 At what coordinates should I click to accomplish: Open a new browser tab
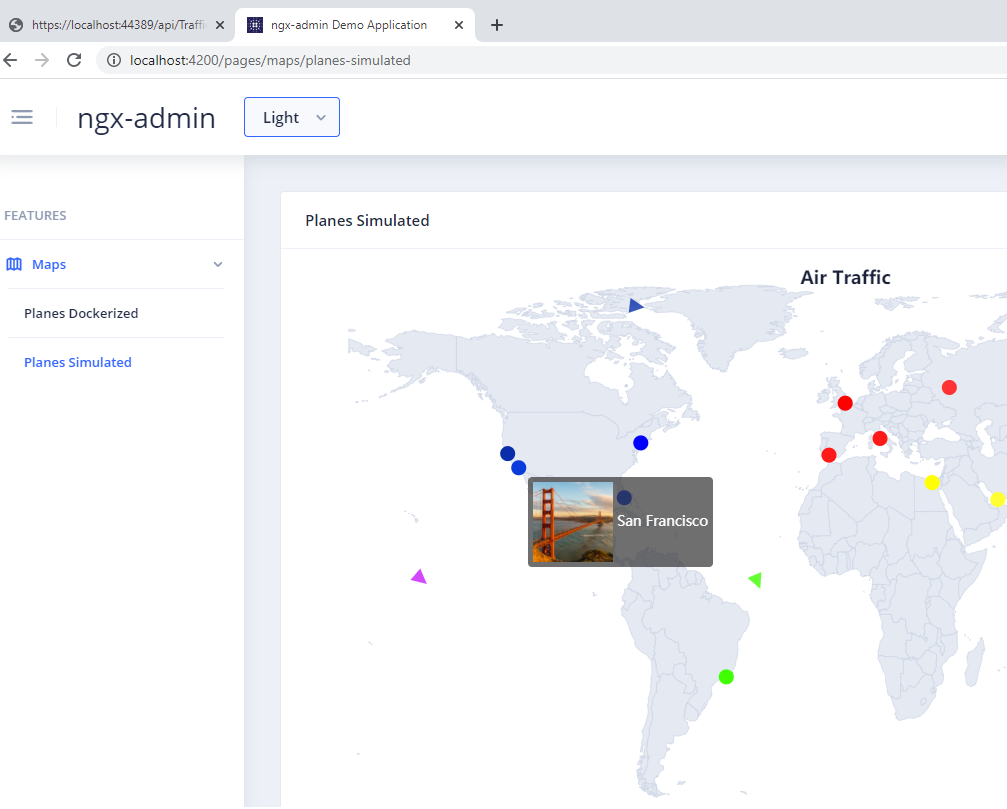496,25
